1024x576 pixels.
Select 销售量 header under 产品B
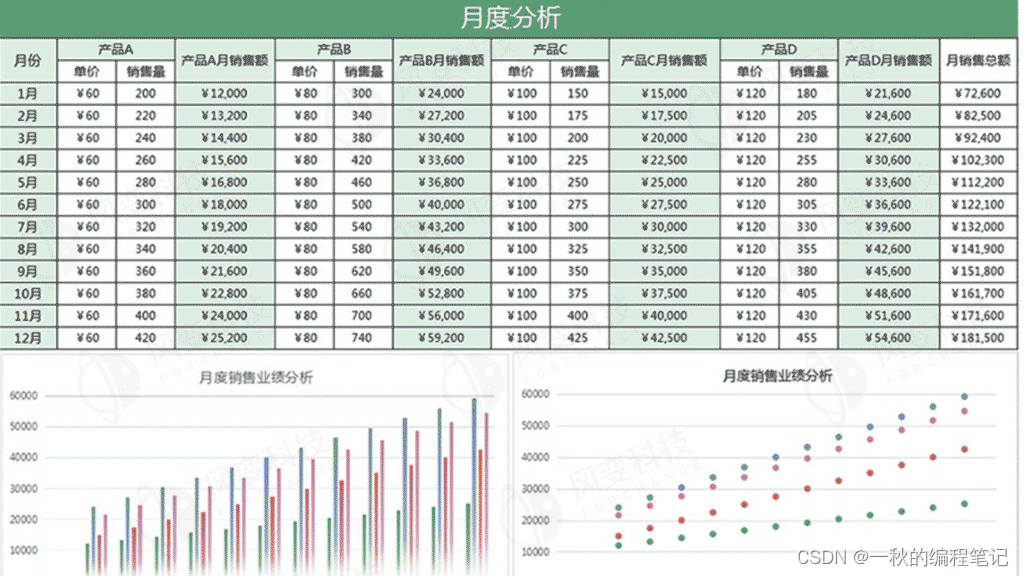[363, 72]
